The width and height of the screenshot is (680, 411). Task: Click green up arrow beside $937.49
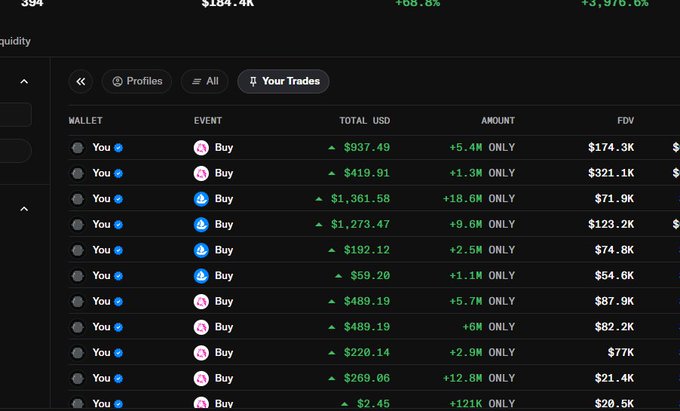coord(332,148)
